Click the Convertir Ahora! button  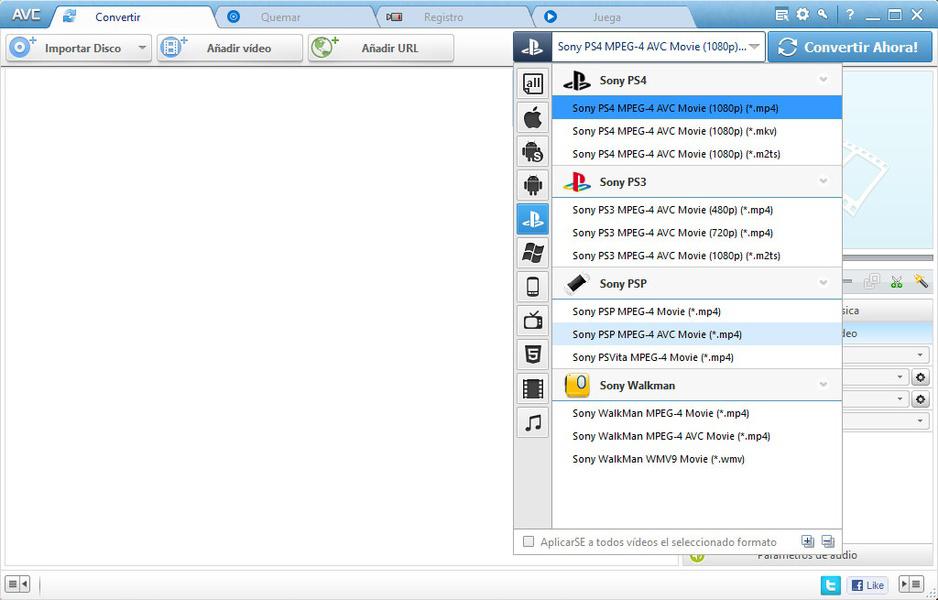[849, 47]
